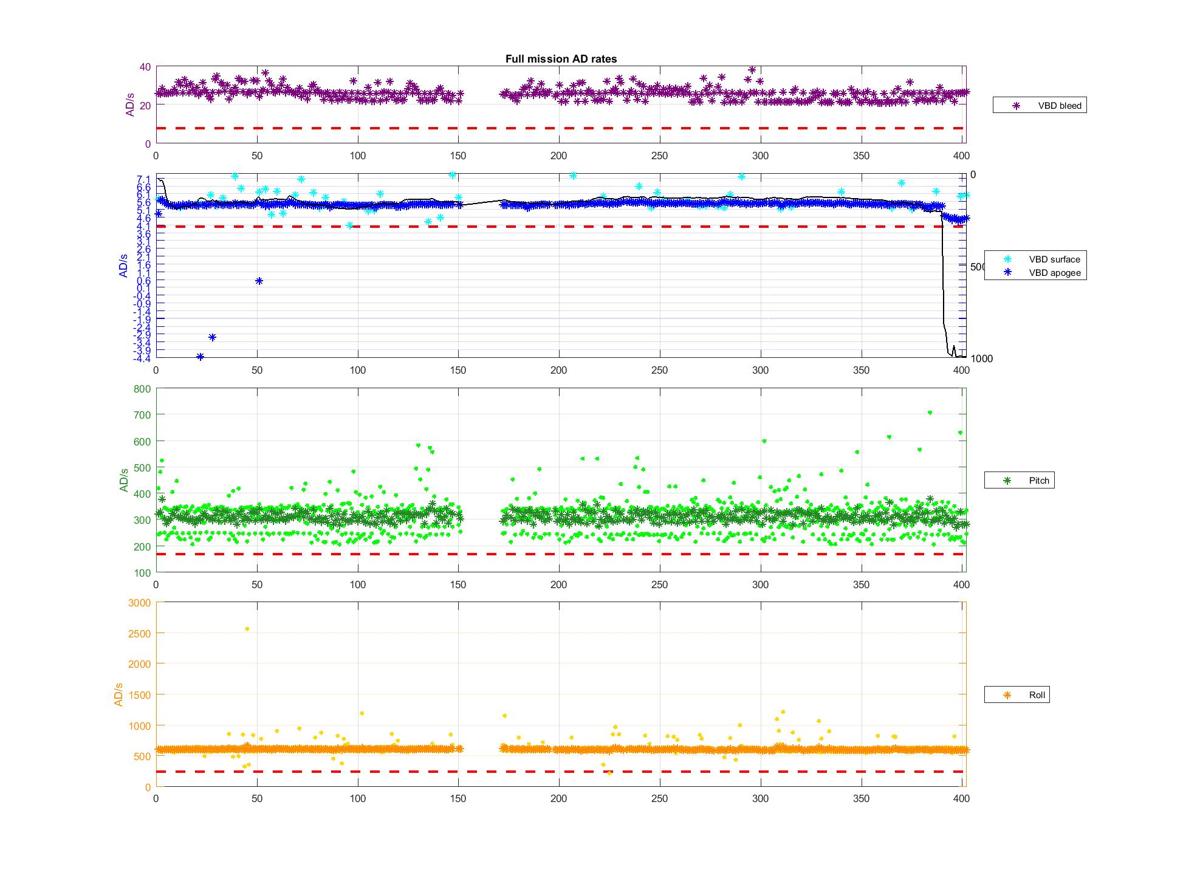Click the Pitch outlier point near 700
Image resolution: width=1200 pixels, height=885 pixels.
click(x=930, y=412)
